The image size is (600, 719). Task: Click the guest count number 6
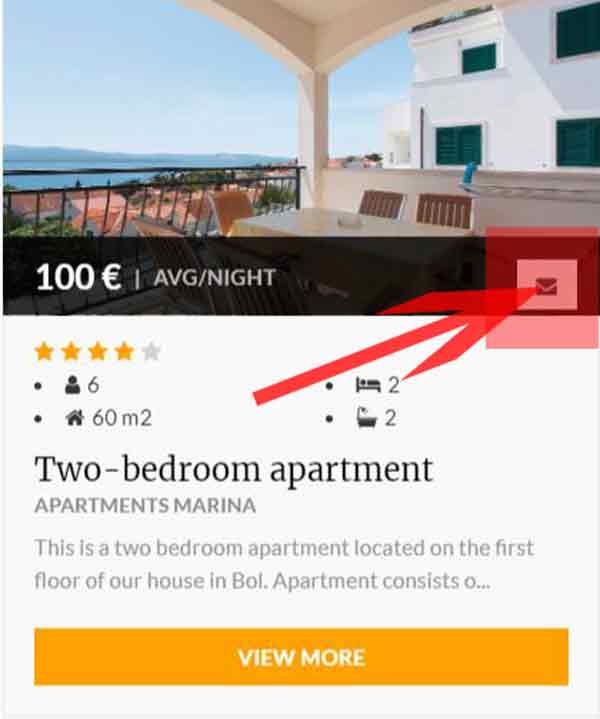(x=93, y=385)
